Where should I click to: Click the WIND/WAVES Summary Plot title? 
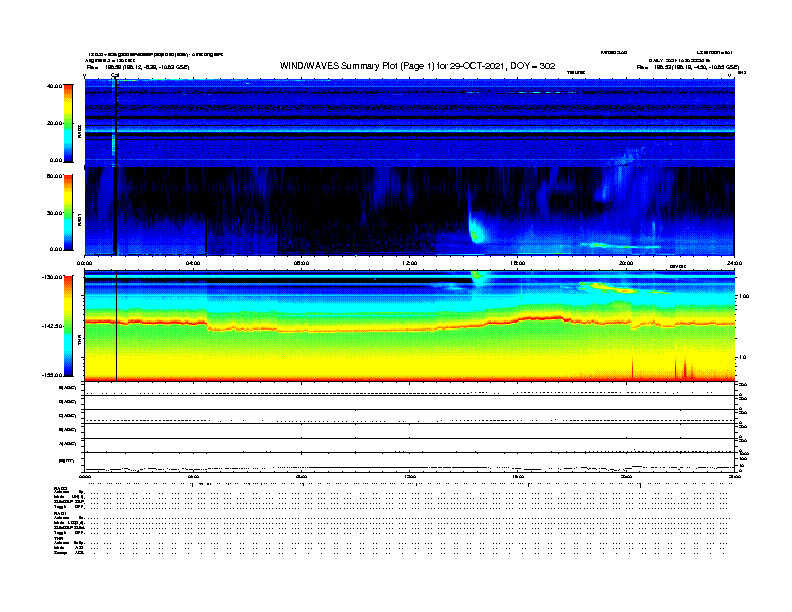[x=417, y=66]
